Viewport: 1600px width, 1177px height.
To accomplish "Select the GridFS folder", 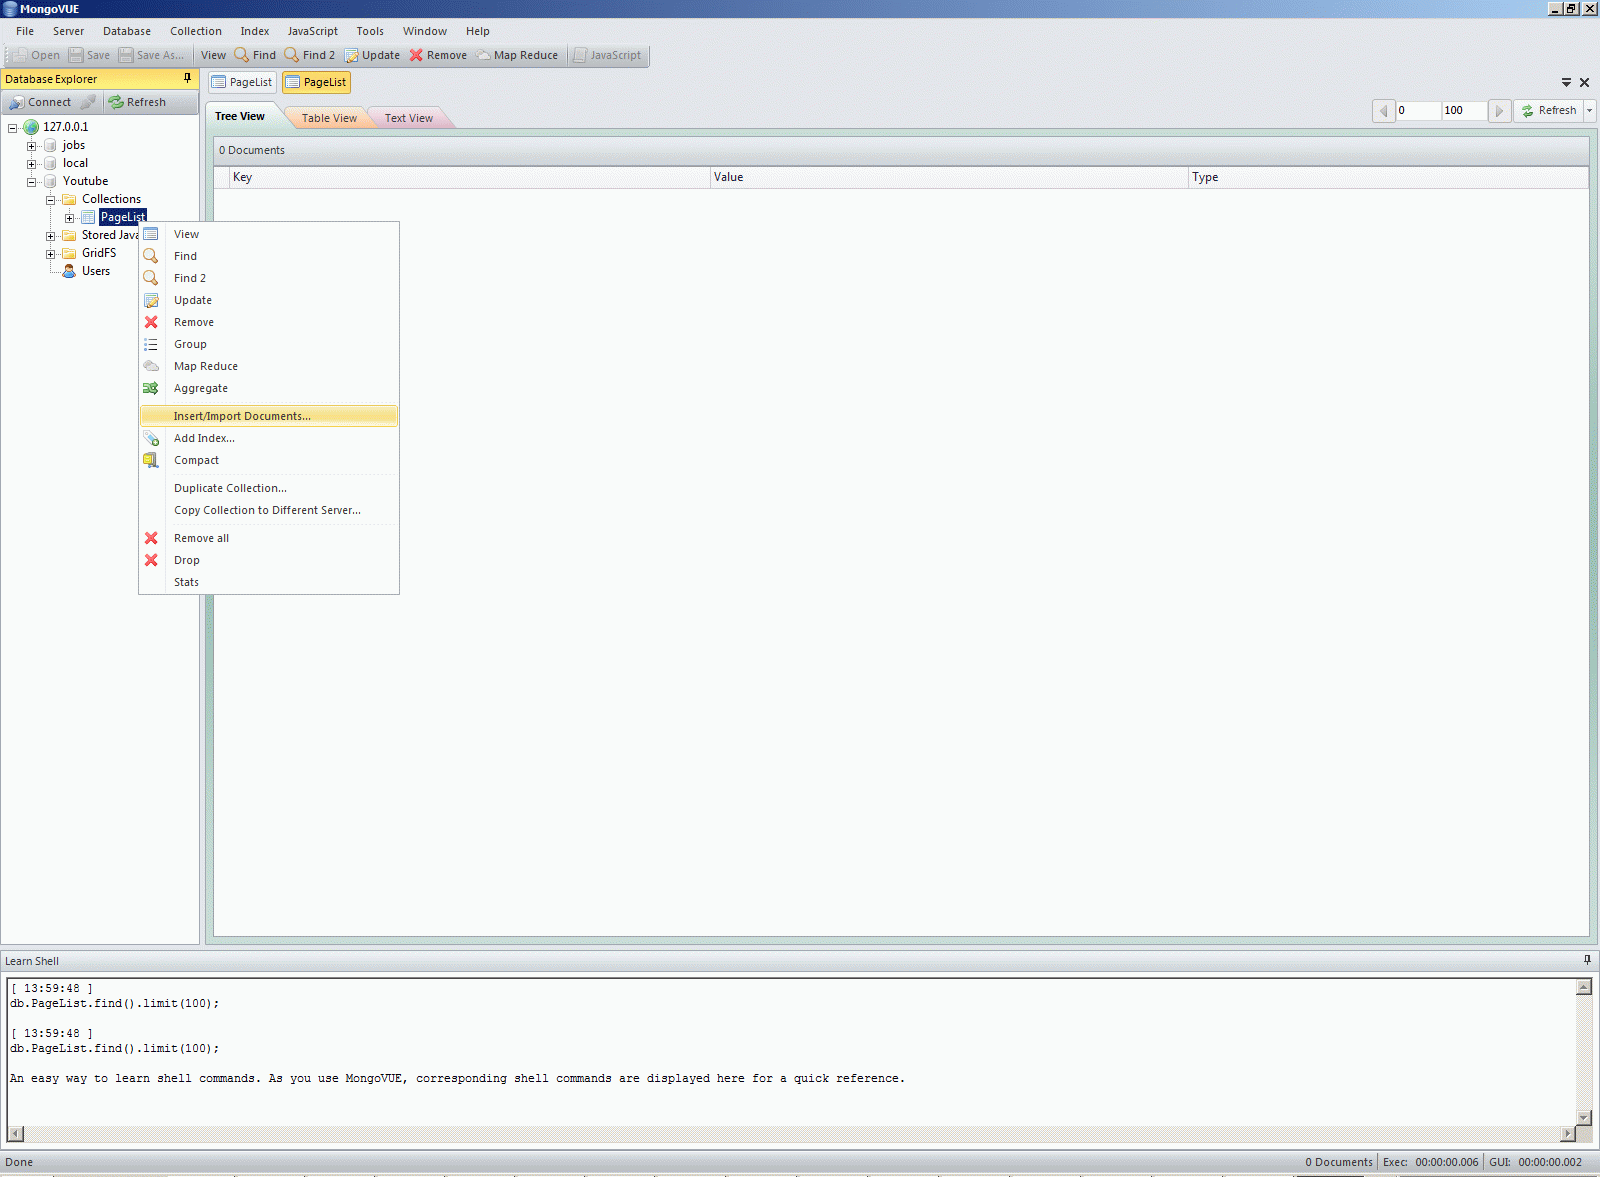I will pos(99,253).
